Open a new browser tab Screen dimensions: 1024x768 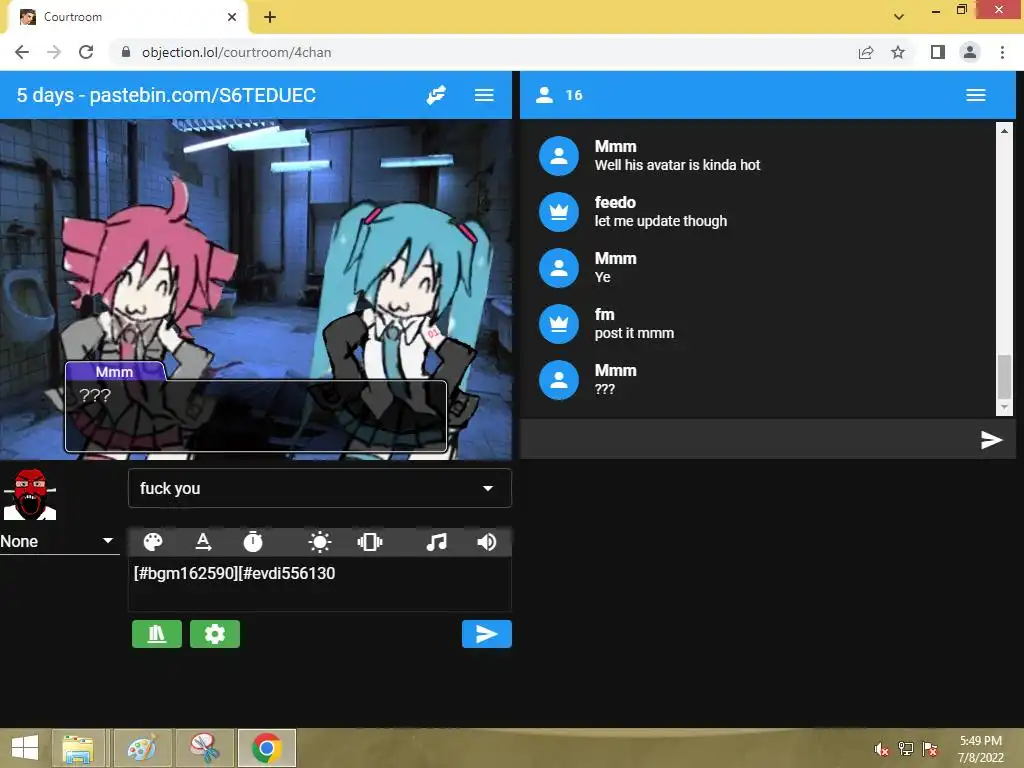pos(270,17)
